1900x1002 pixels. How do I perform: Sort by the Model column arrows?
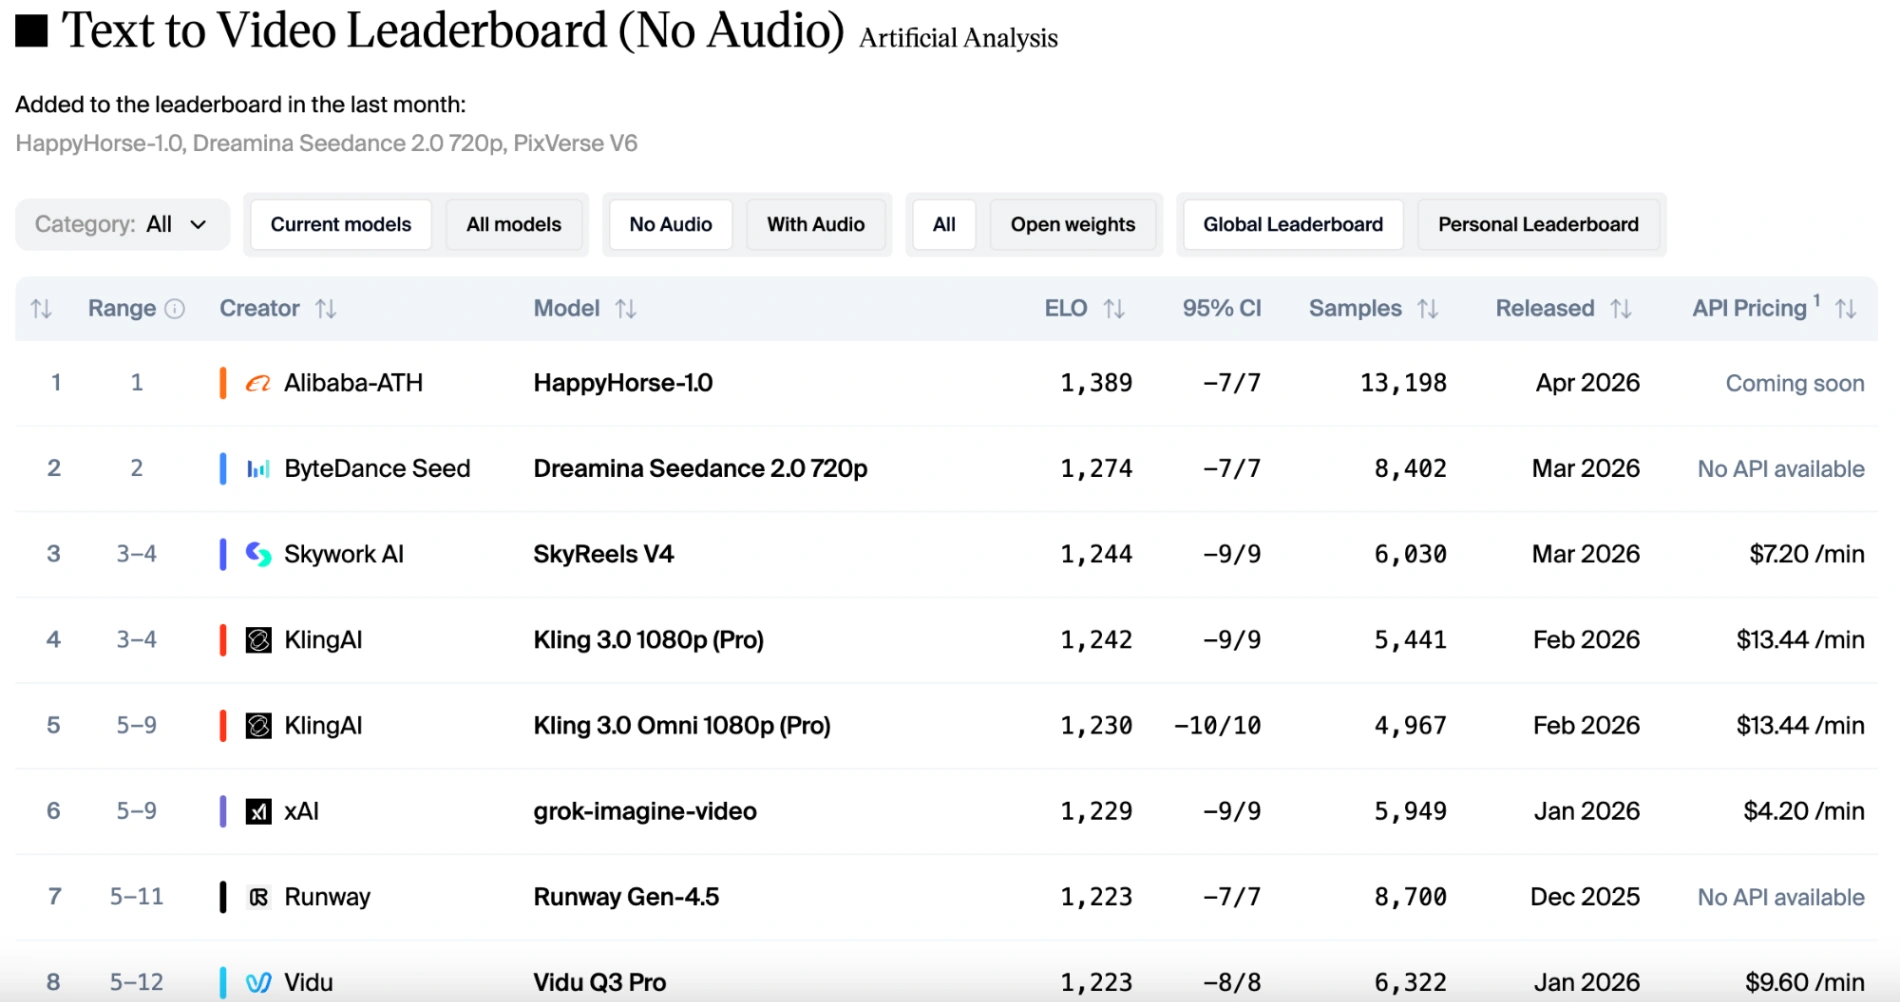(626, 309)
